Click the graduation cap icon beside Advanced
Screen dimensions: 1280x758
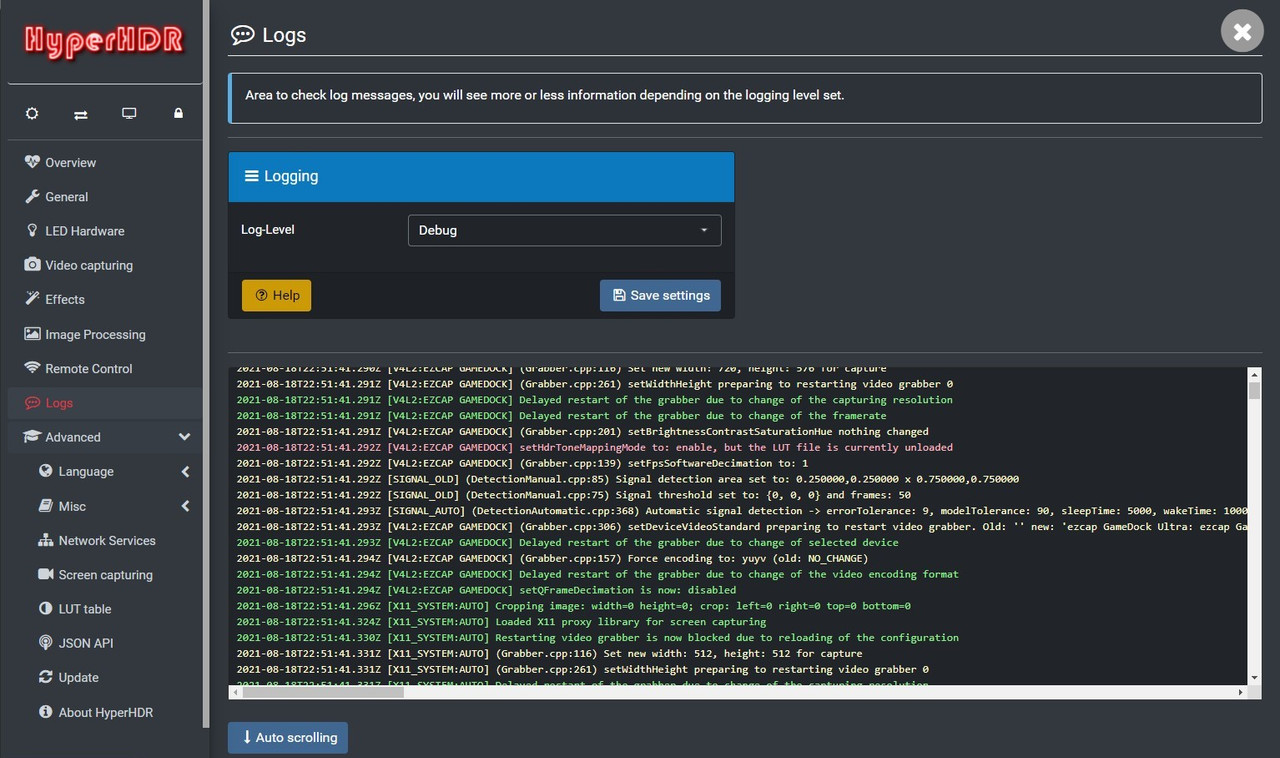[32, 437]
